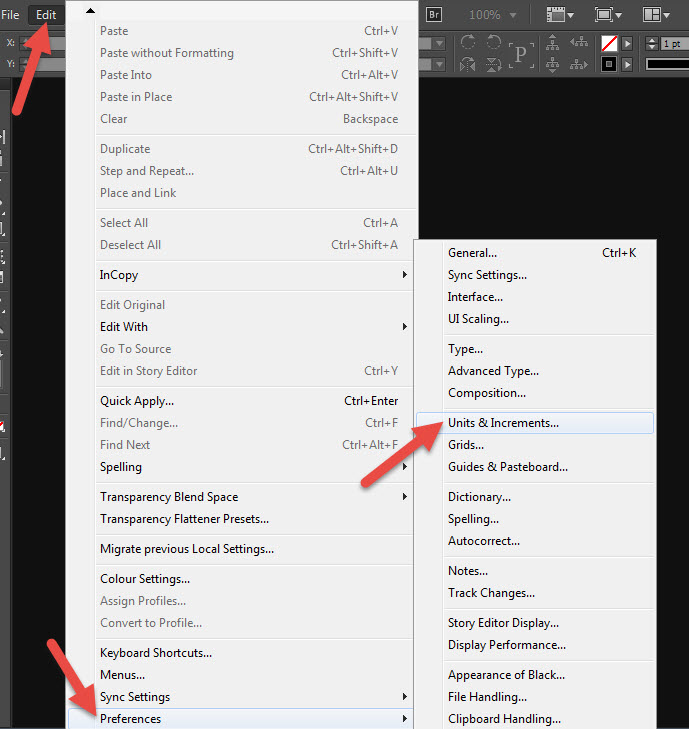Viewport: 689px width, 729px height.
Task: Open Composition... preferences
Action: (x=535, y=393)
